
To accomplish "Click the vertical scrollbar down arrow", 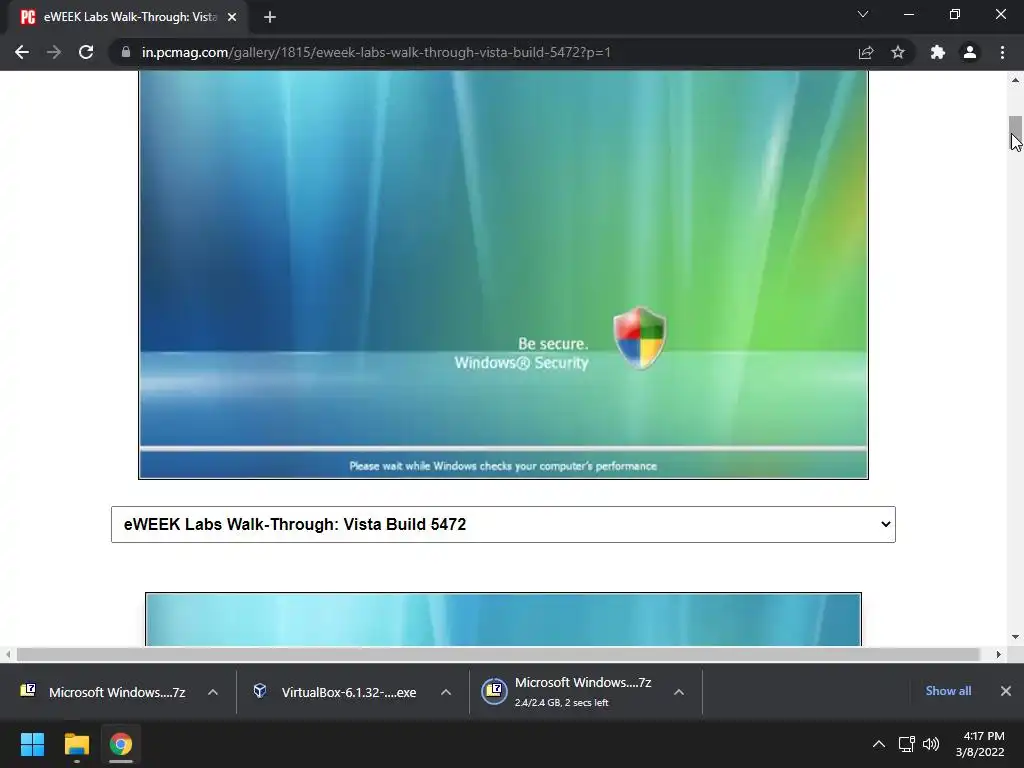I will coord(1015,637).
